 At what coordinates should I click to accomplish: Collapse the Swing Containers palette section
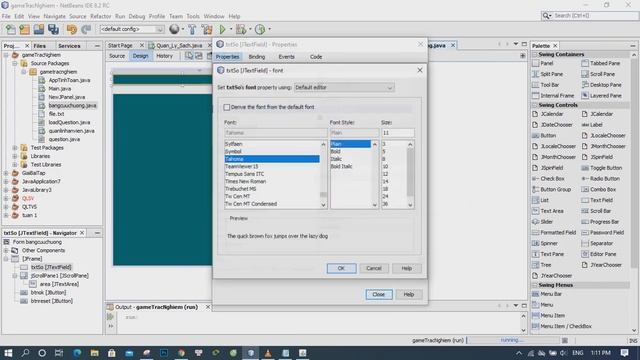coord(535,54)
